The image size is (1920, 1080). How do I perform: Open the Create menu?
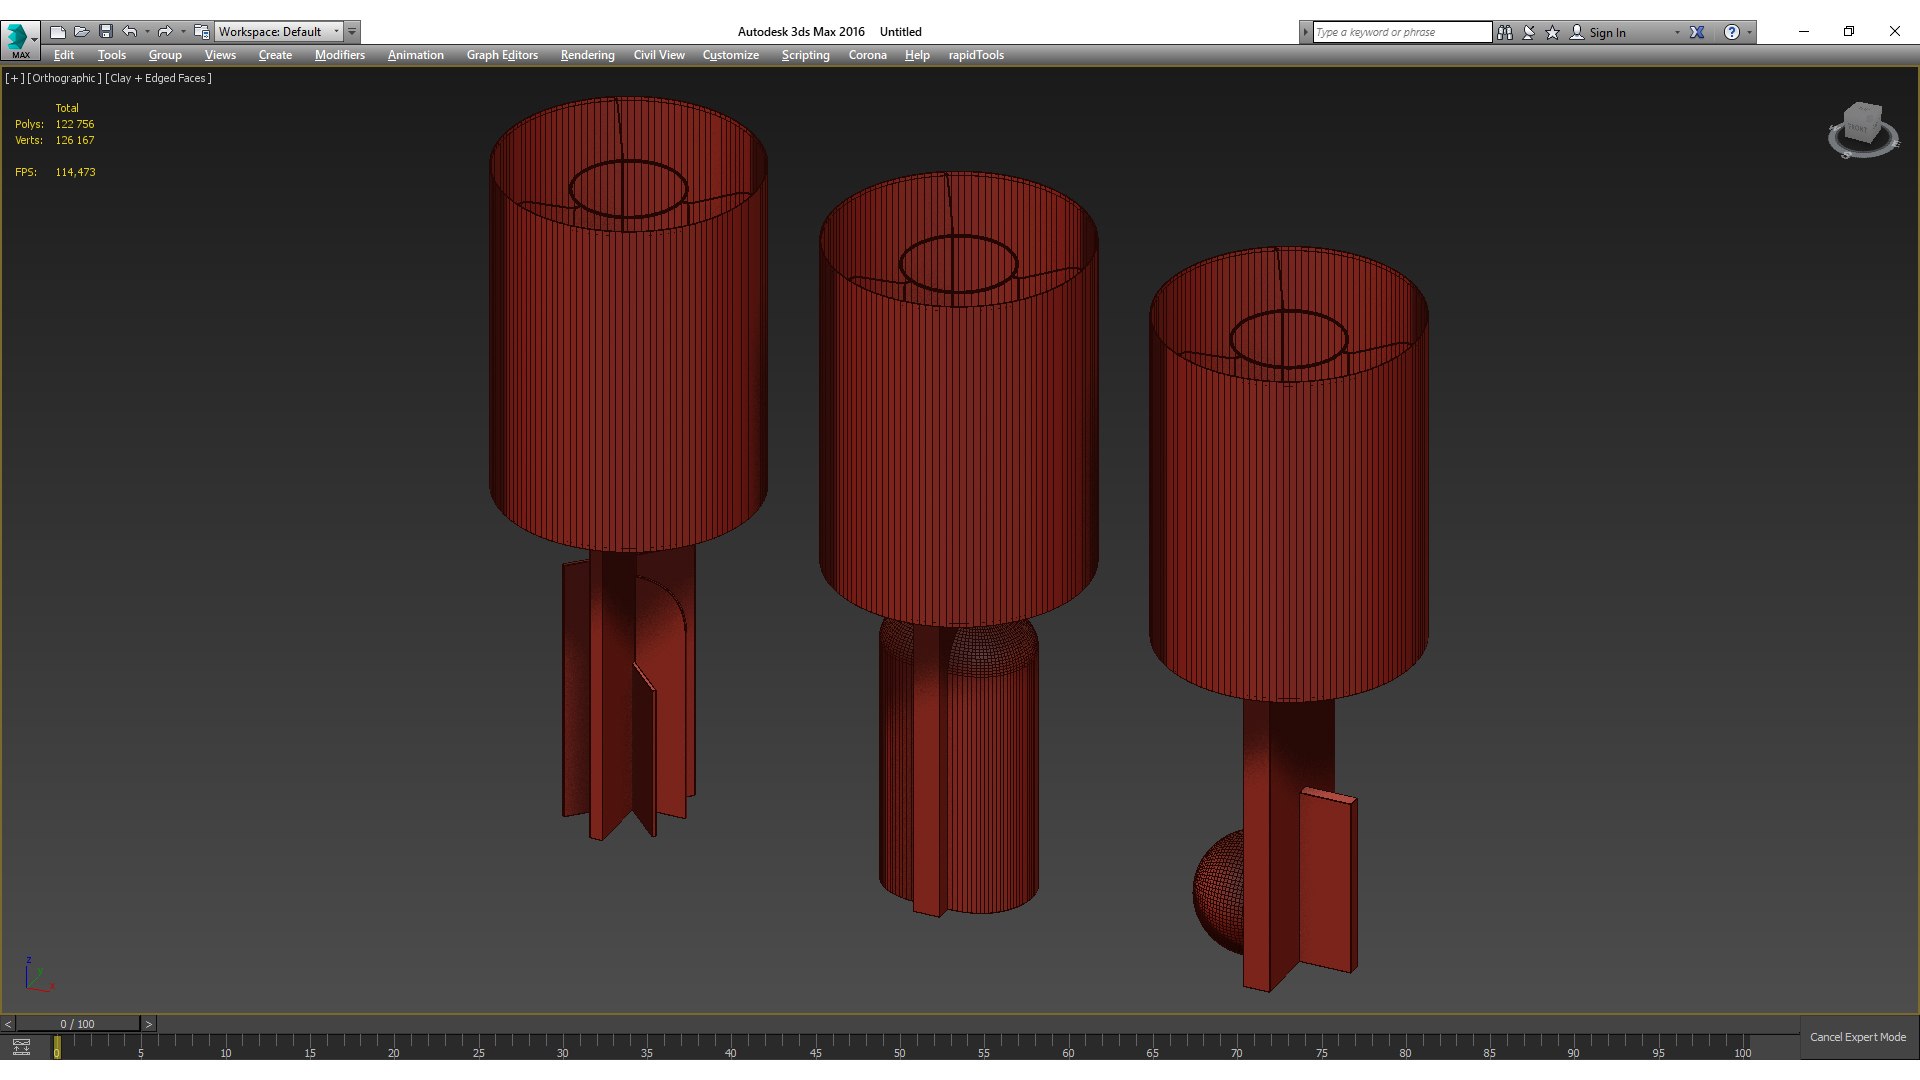(275, 55)
